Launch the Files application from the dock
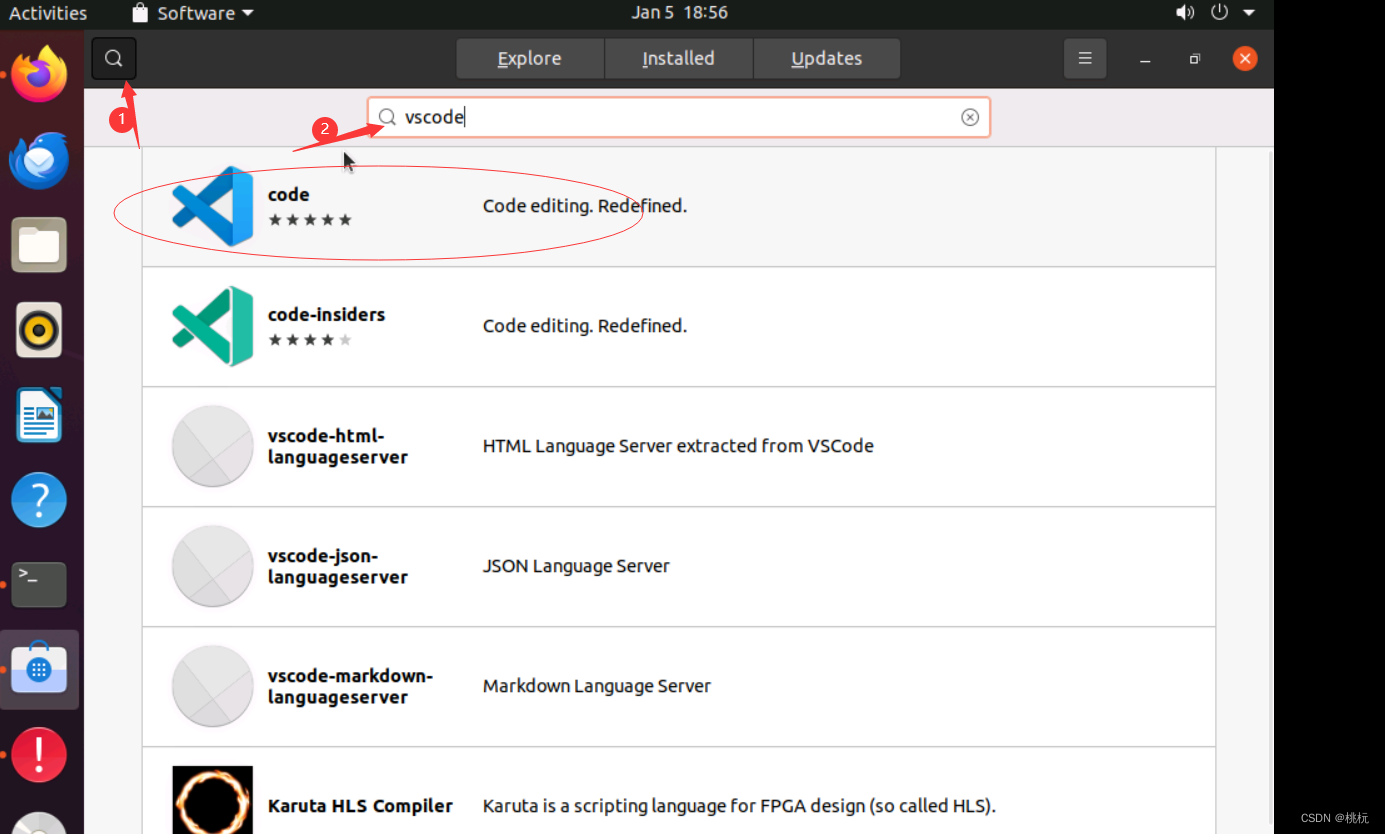This screenshot has width=1385, height=834. tap(39, 244)
